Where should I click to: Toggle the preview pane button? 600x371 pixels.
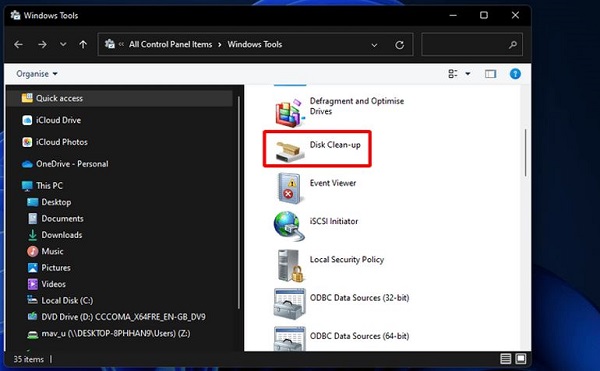[x=490, y=74]
